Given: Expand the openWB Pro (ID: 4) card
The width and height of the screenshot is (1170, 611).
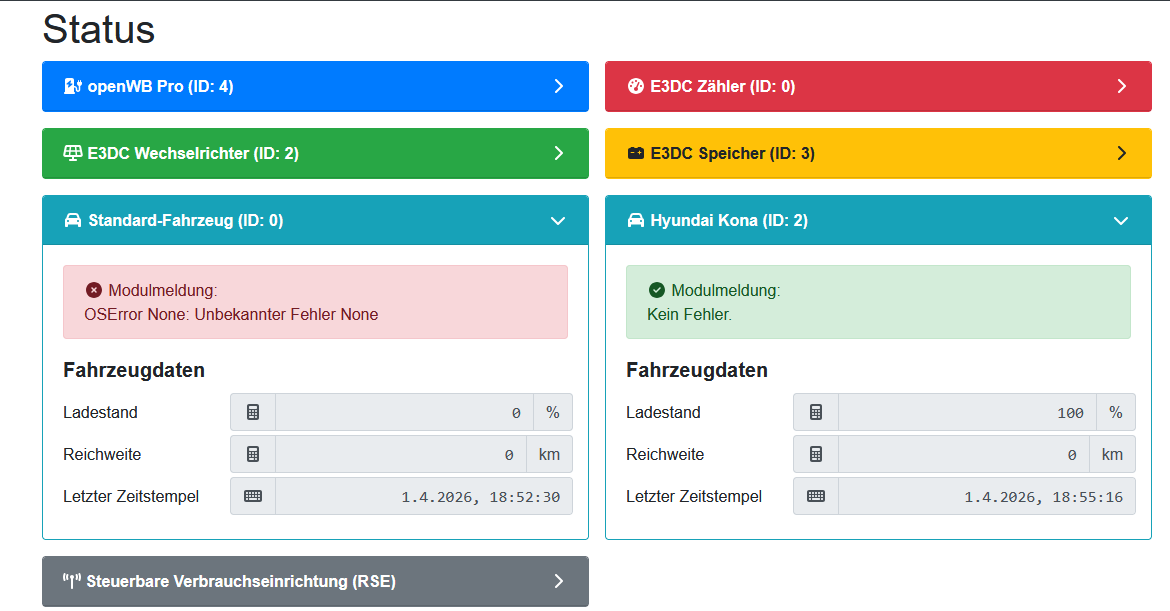Looking at the screenshot, I should pyautogui.click(x=559, y=87).
